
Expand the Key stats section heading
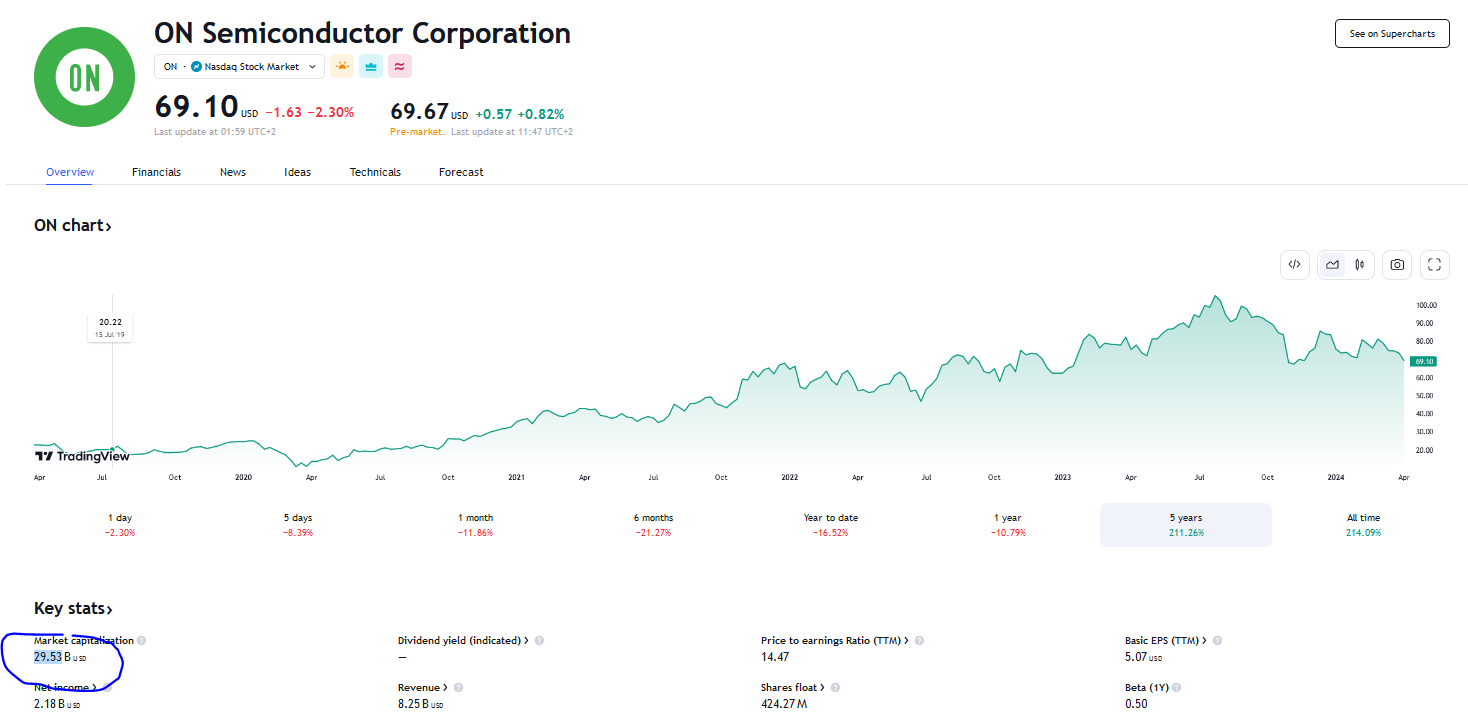pyautogui.click(x=74, y=608)
